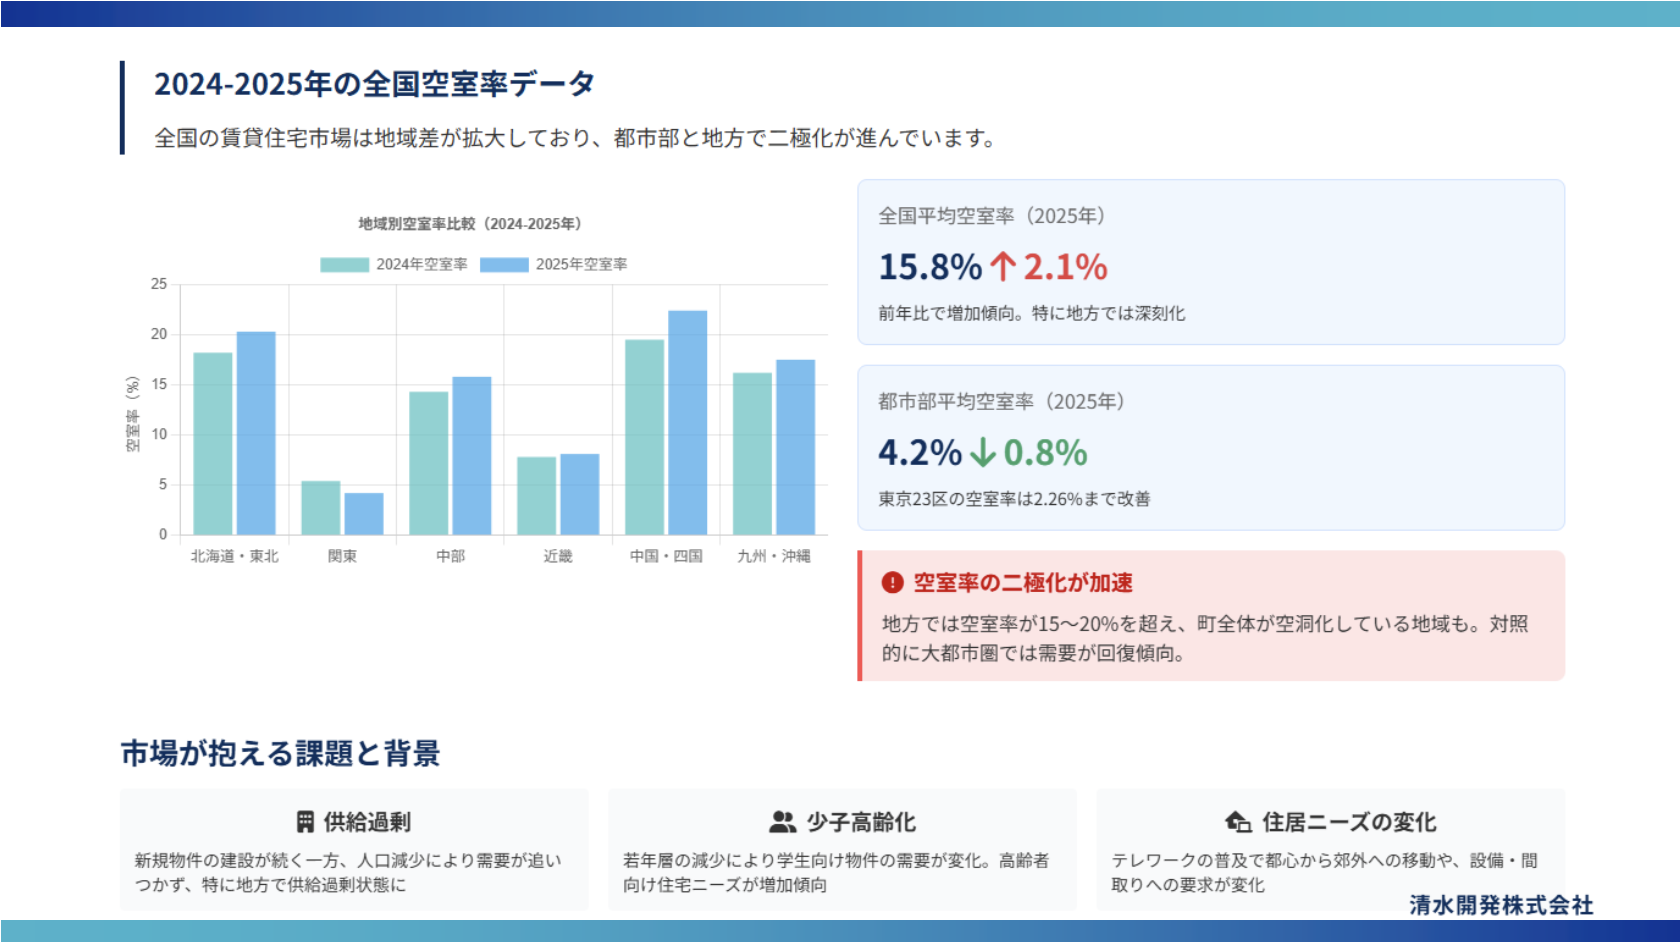Click the 都市部平均空室率（2025年） card heading
Viewport: 1680px width, 942px height.
[x=1002, y=402]
